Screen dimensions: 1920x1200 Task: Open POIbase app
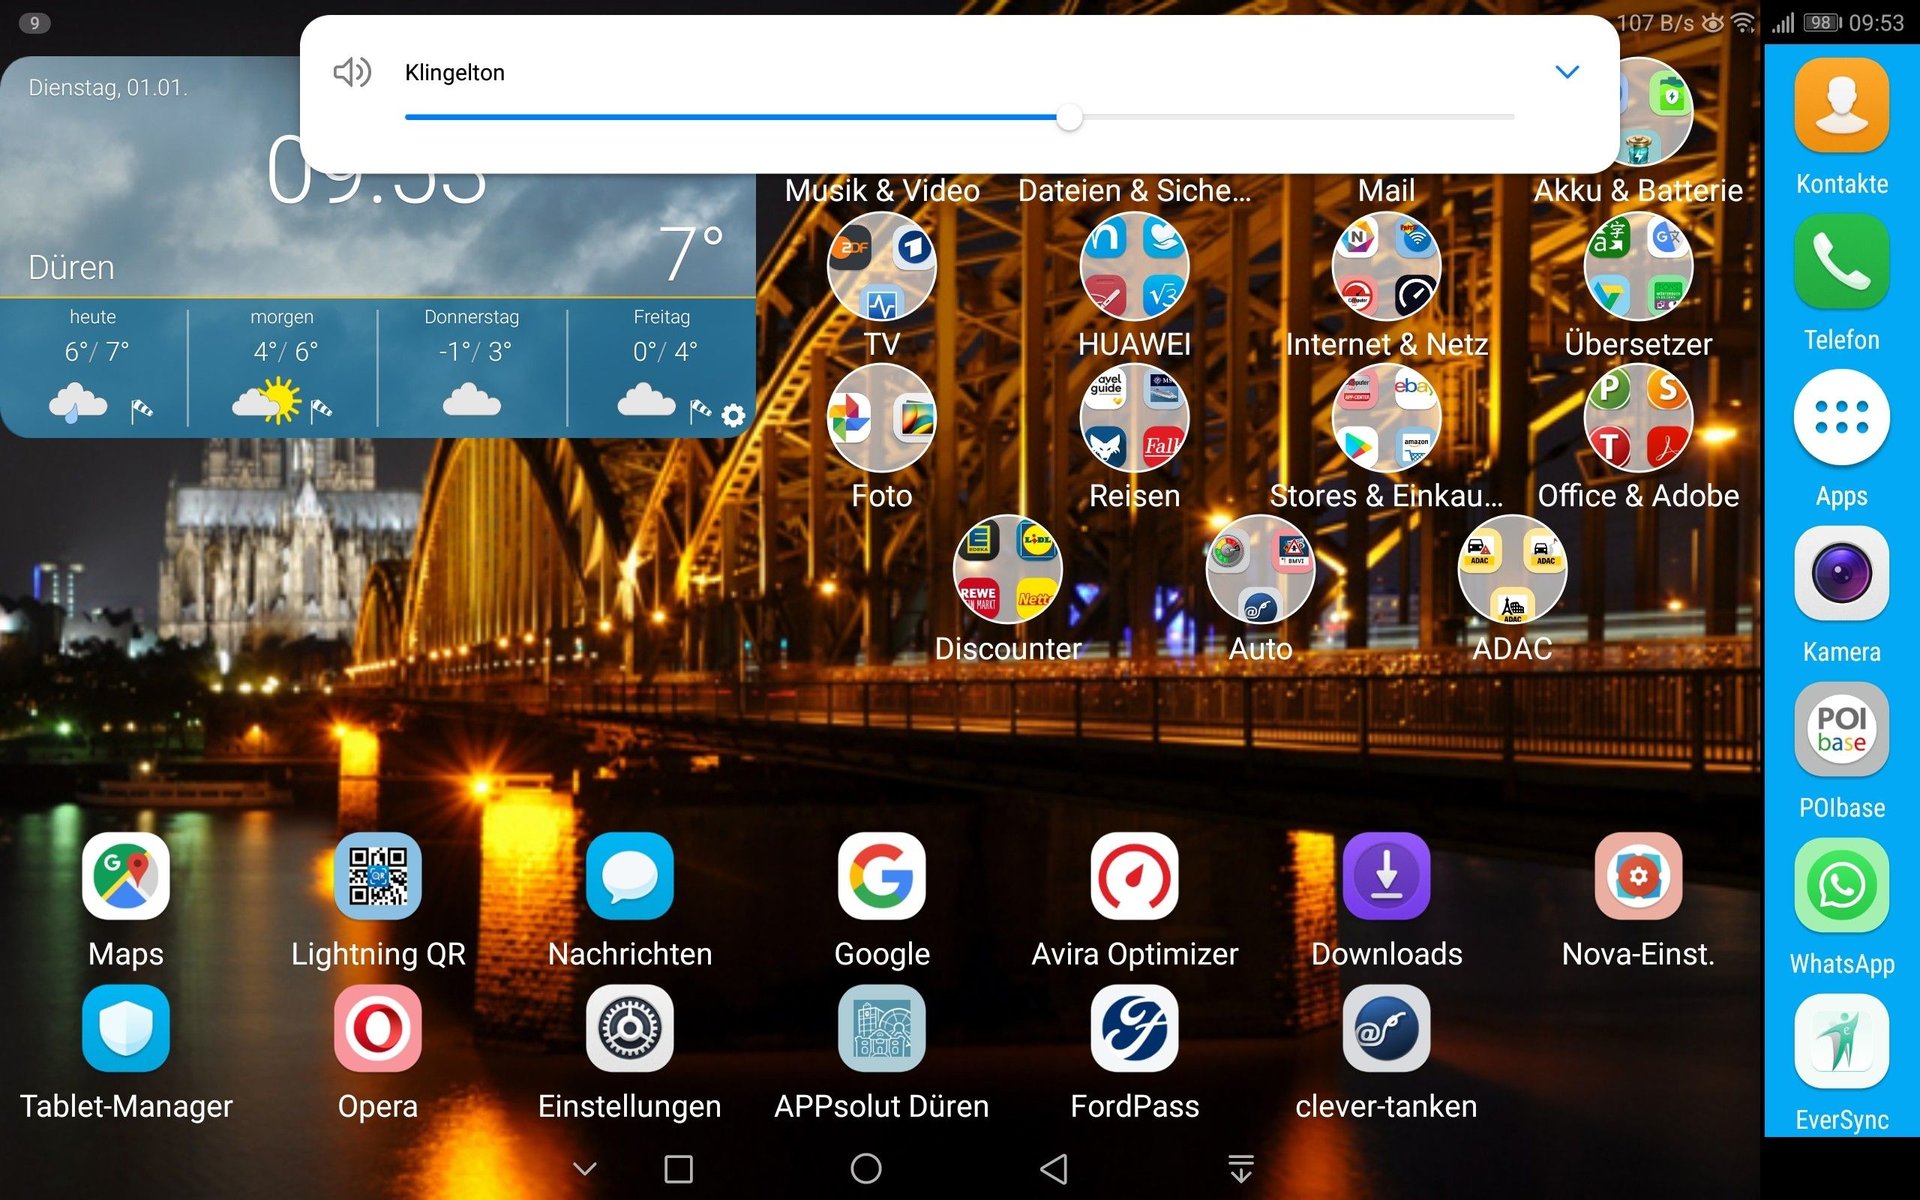1841,729
